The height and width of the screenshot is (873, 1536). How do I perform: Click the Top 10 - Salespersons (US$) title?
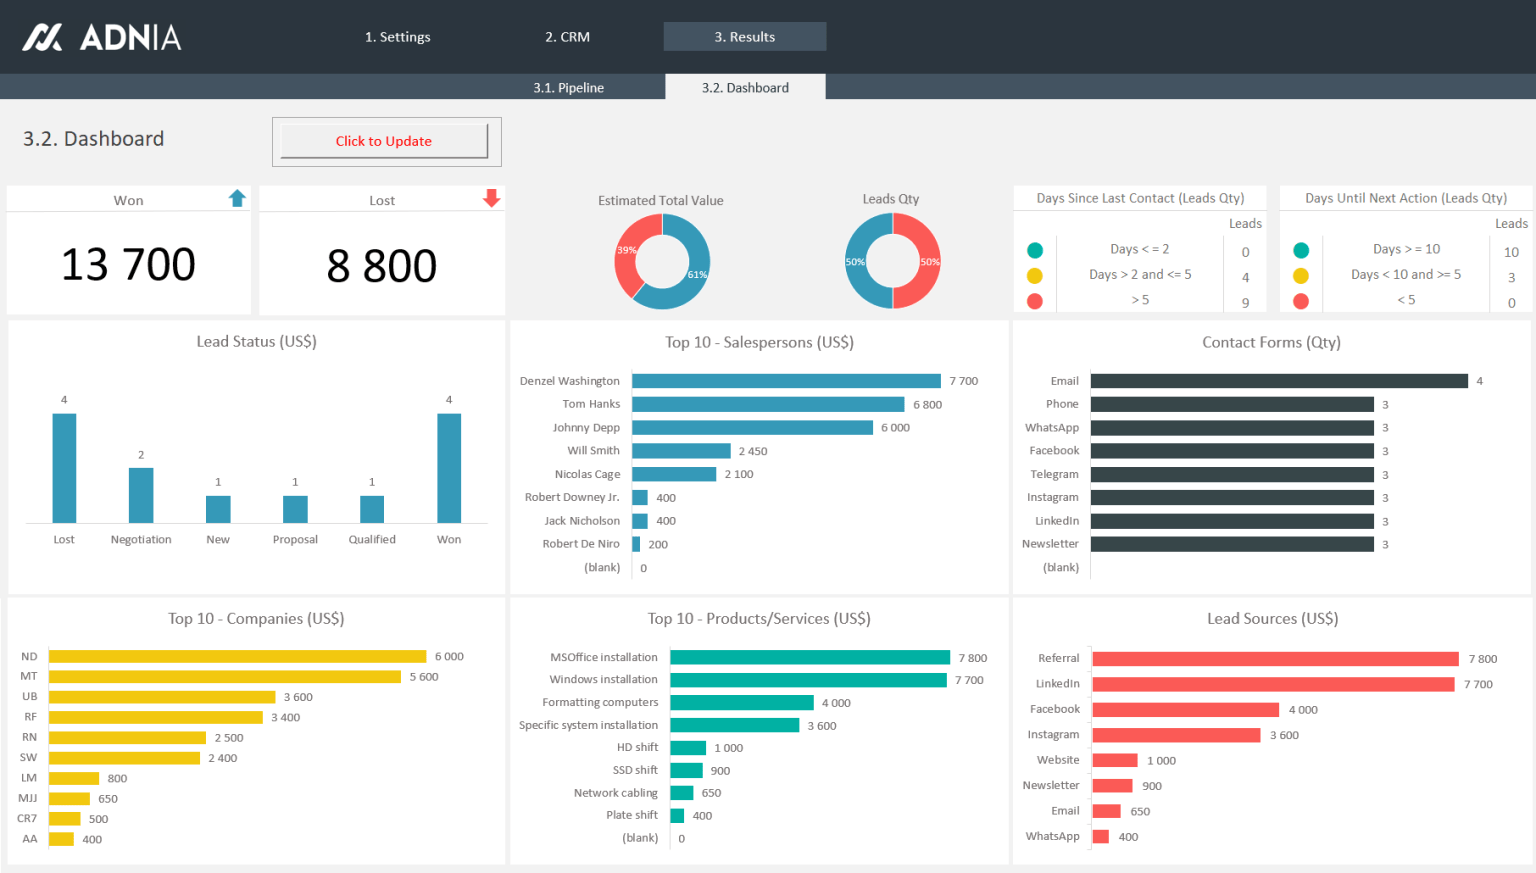tap(759, 342)
